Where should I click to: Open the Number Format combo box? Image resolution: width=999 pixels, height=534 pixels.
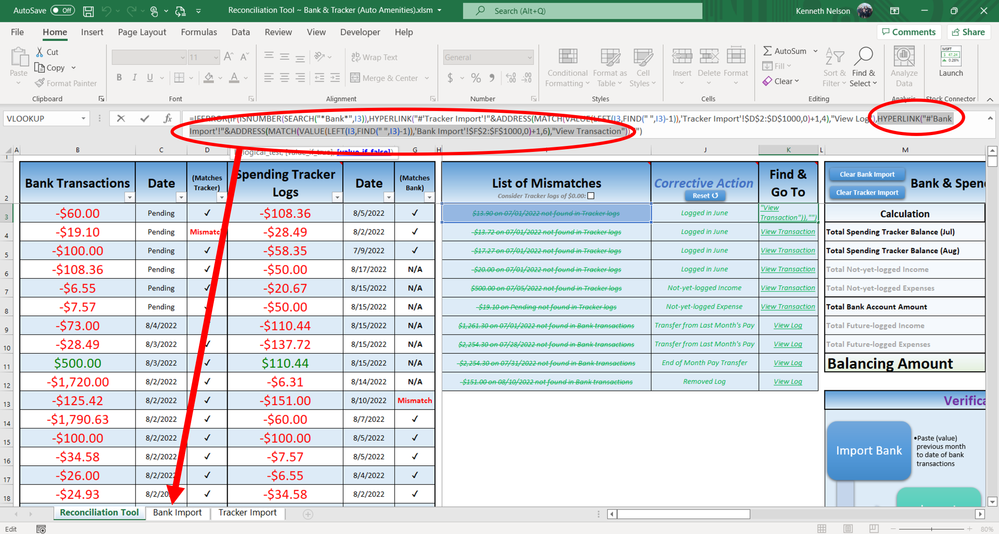click(x=488, y=57)
